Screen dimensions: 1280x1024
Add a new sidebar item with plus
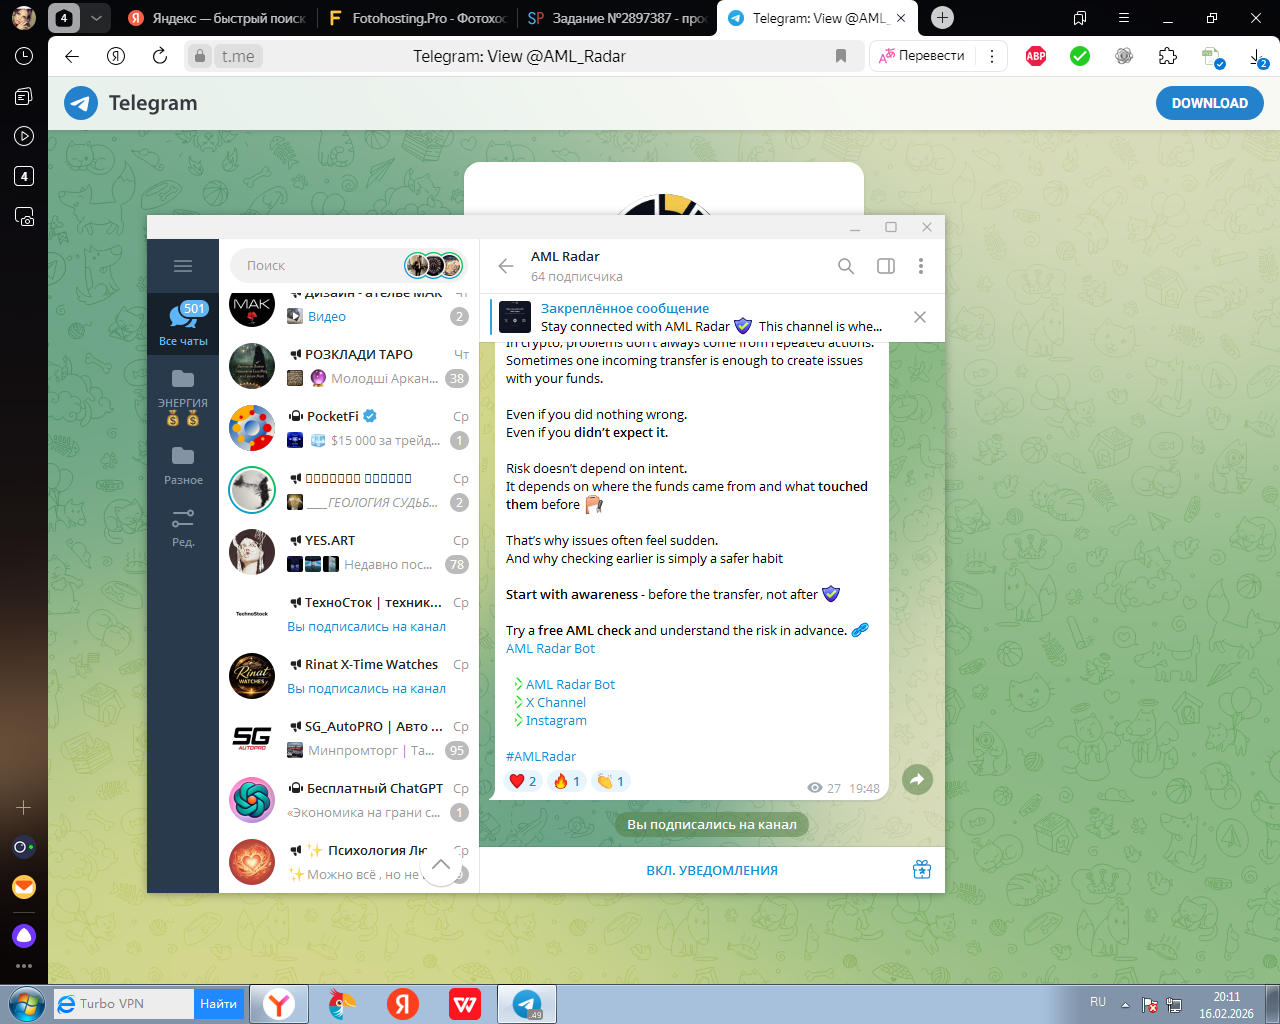[x=24, y=807]
